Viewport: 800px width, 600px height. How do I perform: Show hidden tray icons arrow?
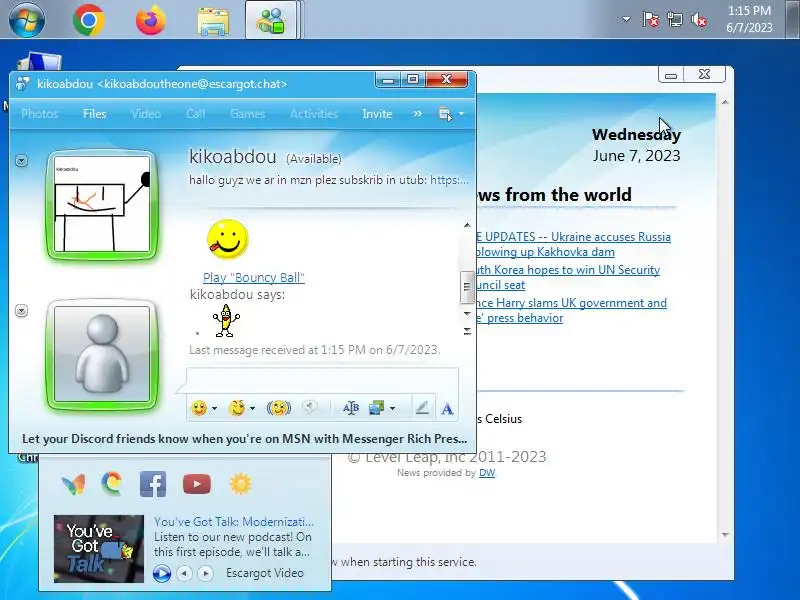tap(626, 19)
